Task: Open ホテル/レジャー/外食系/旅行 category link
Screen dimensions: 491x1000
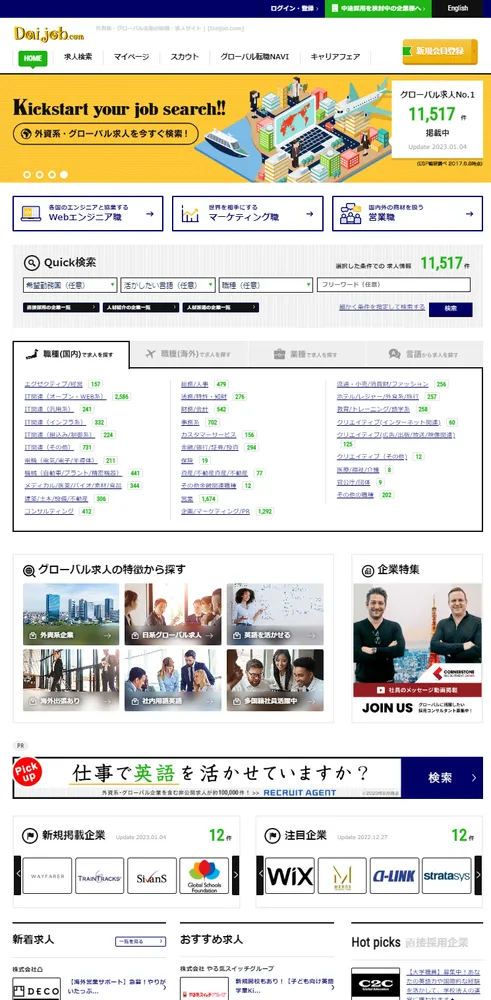Action: click(379, 397)
